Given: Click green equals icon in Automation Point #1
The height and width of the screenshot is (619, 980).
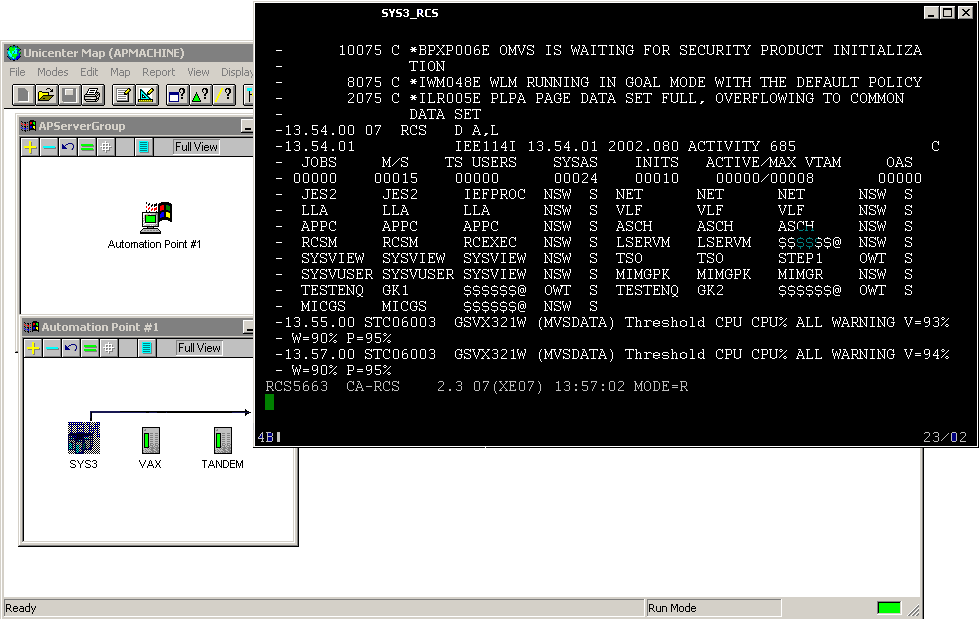Looking at the screenshot, I should click(x=90, y=348).
